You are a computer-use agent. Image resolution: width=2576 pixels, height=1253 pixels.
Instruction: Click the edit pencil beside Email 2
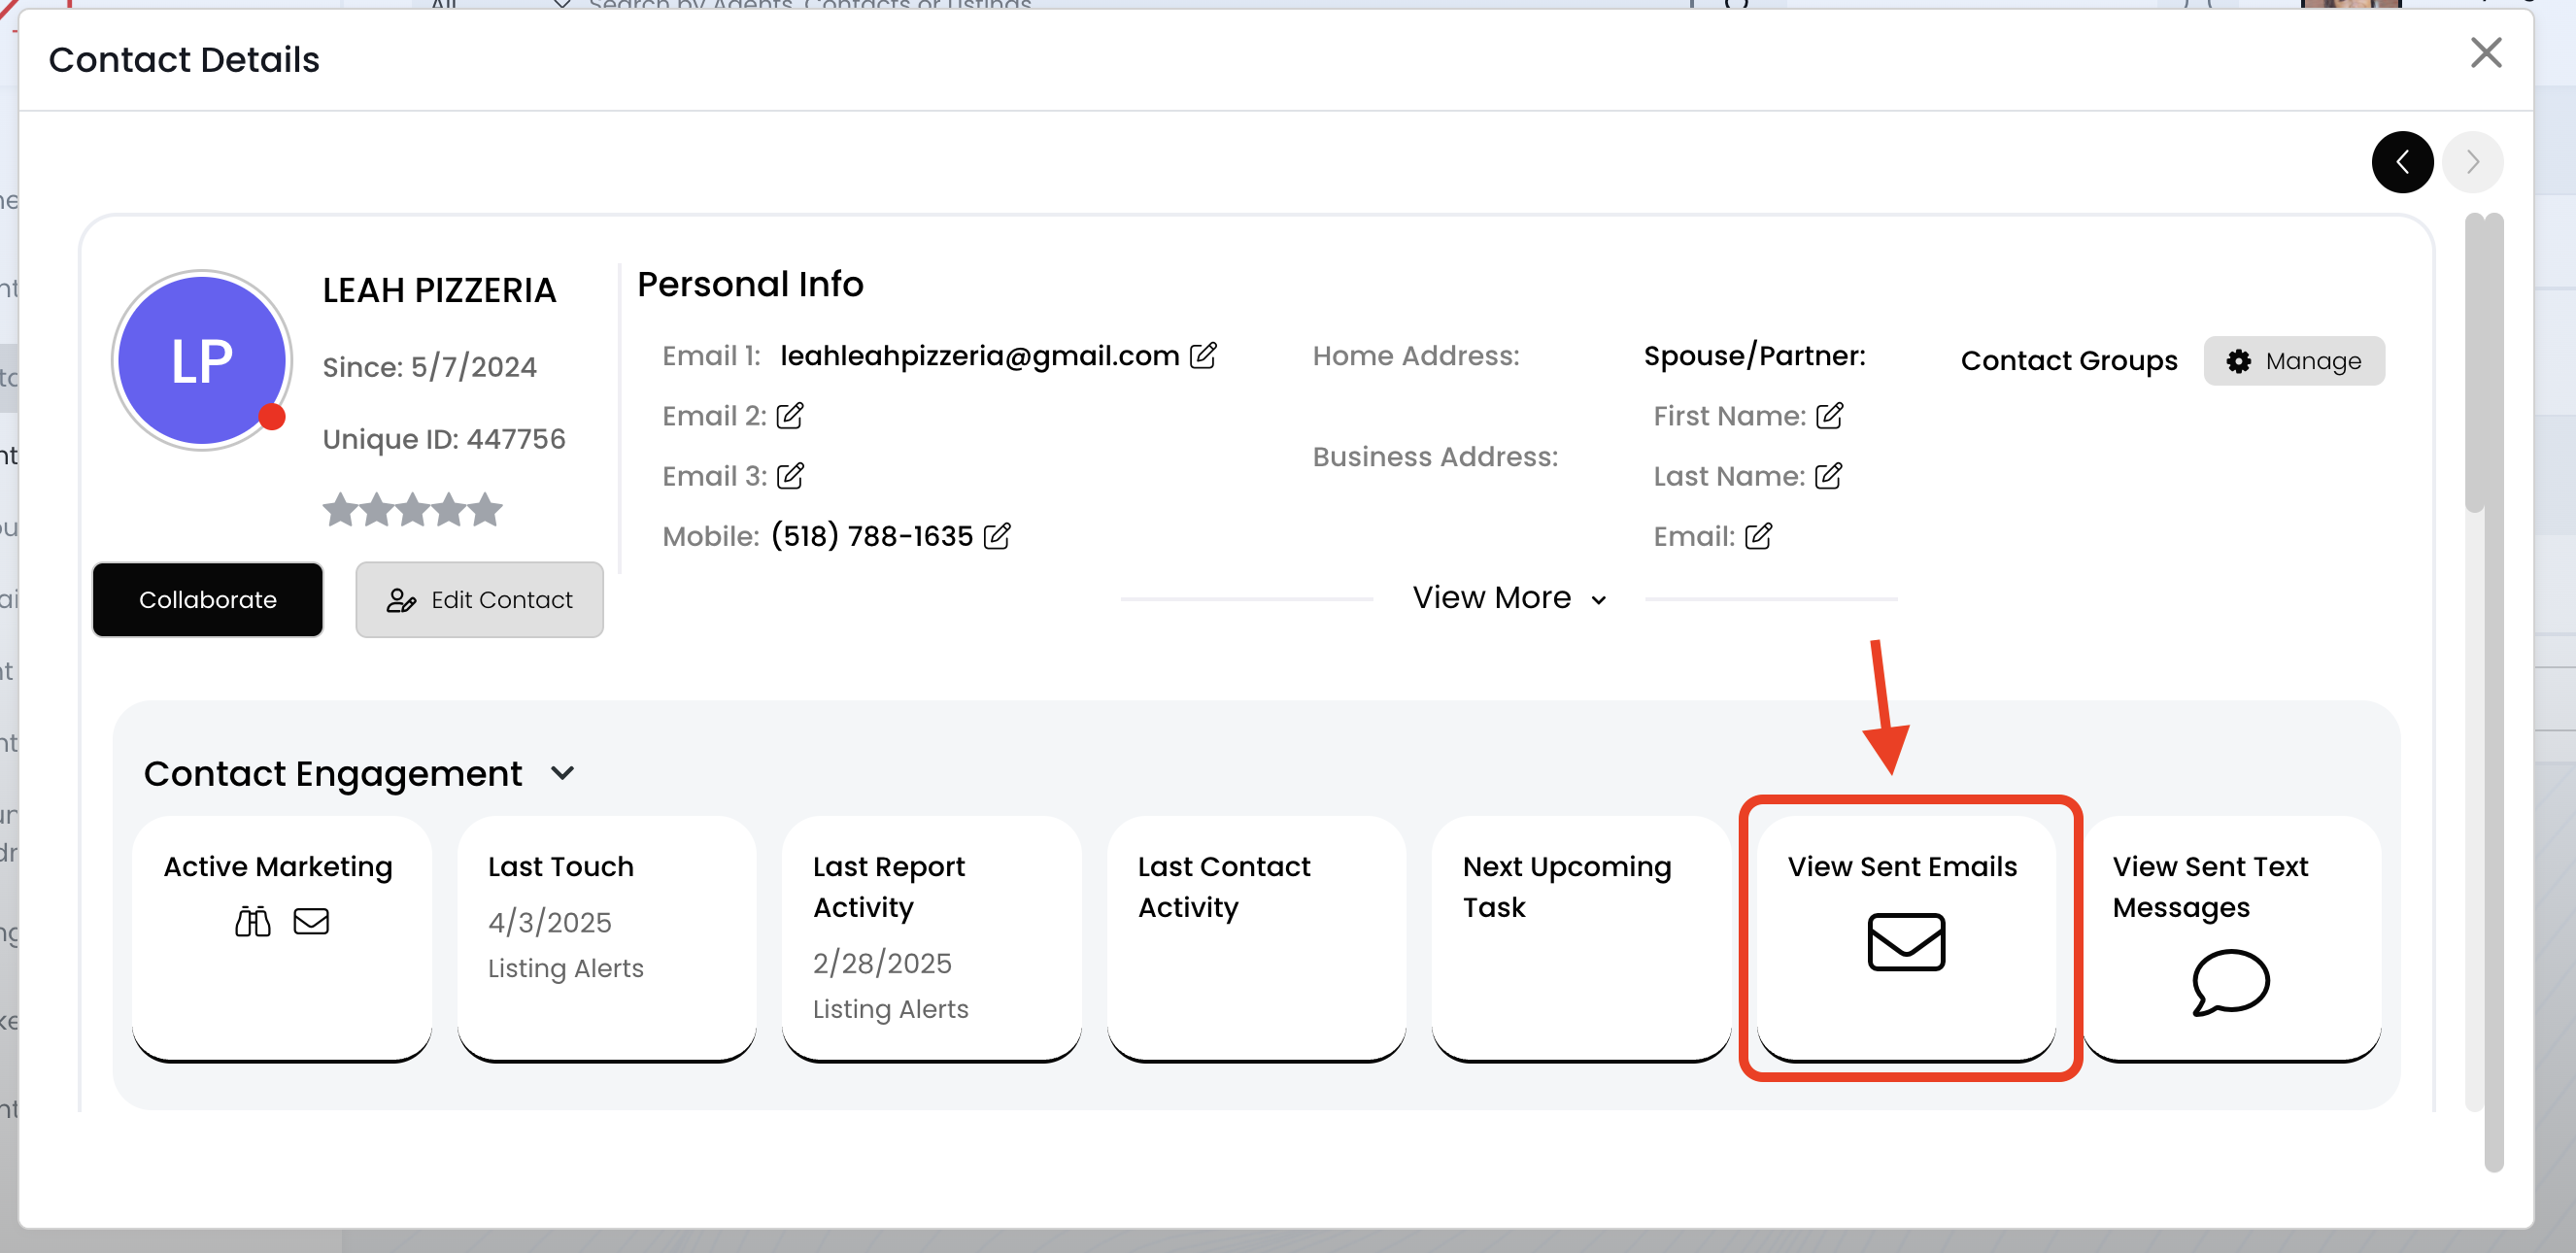790,415
